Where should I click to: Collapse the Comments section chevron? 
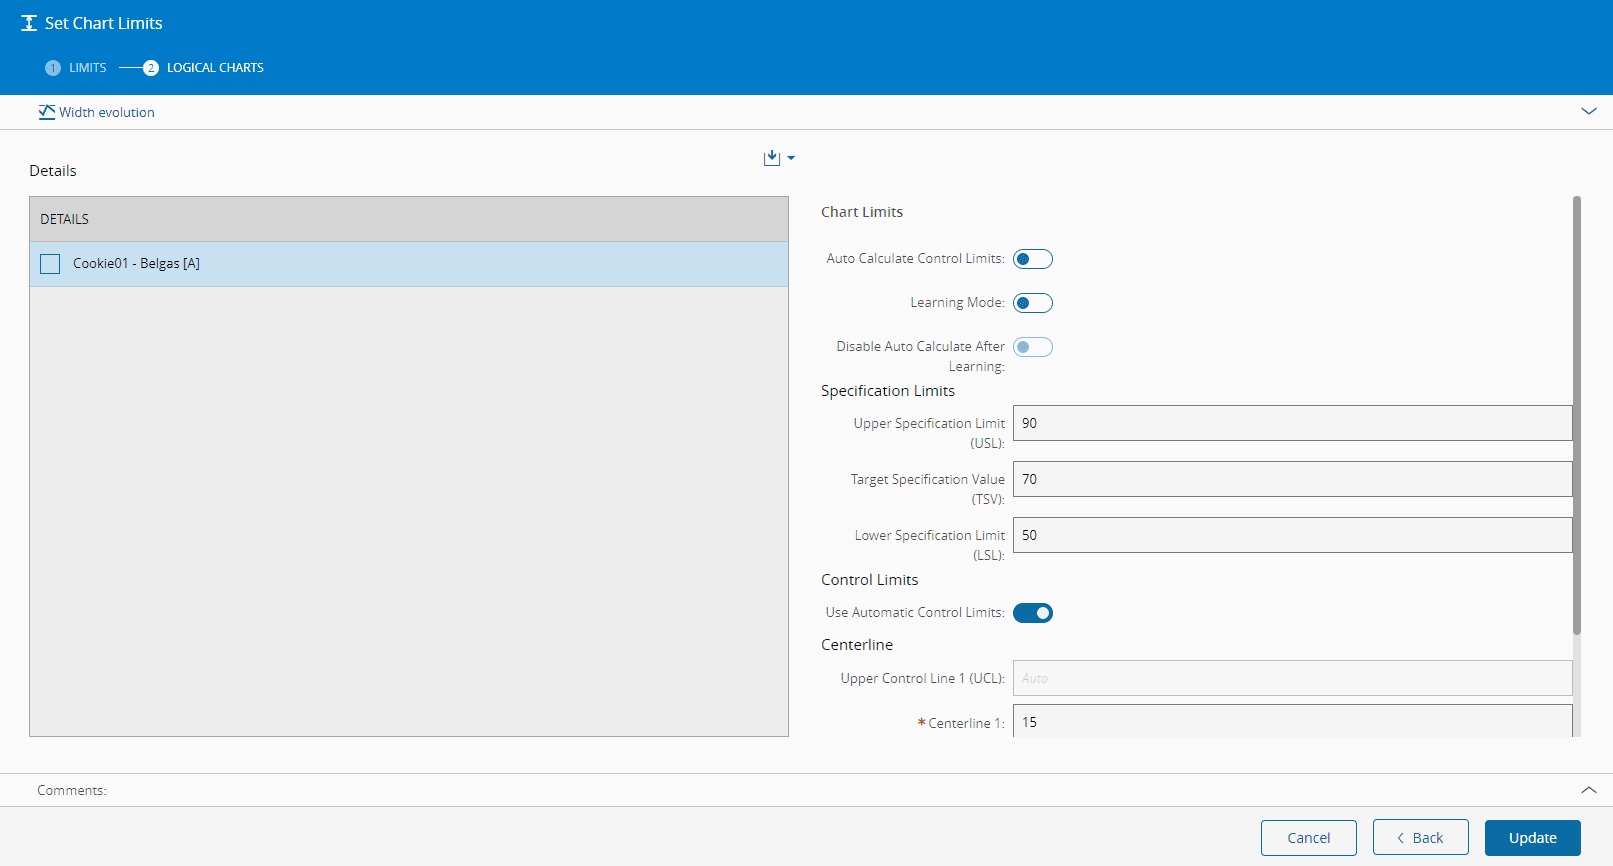pyautogui.click(x=1588, y=790)
